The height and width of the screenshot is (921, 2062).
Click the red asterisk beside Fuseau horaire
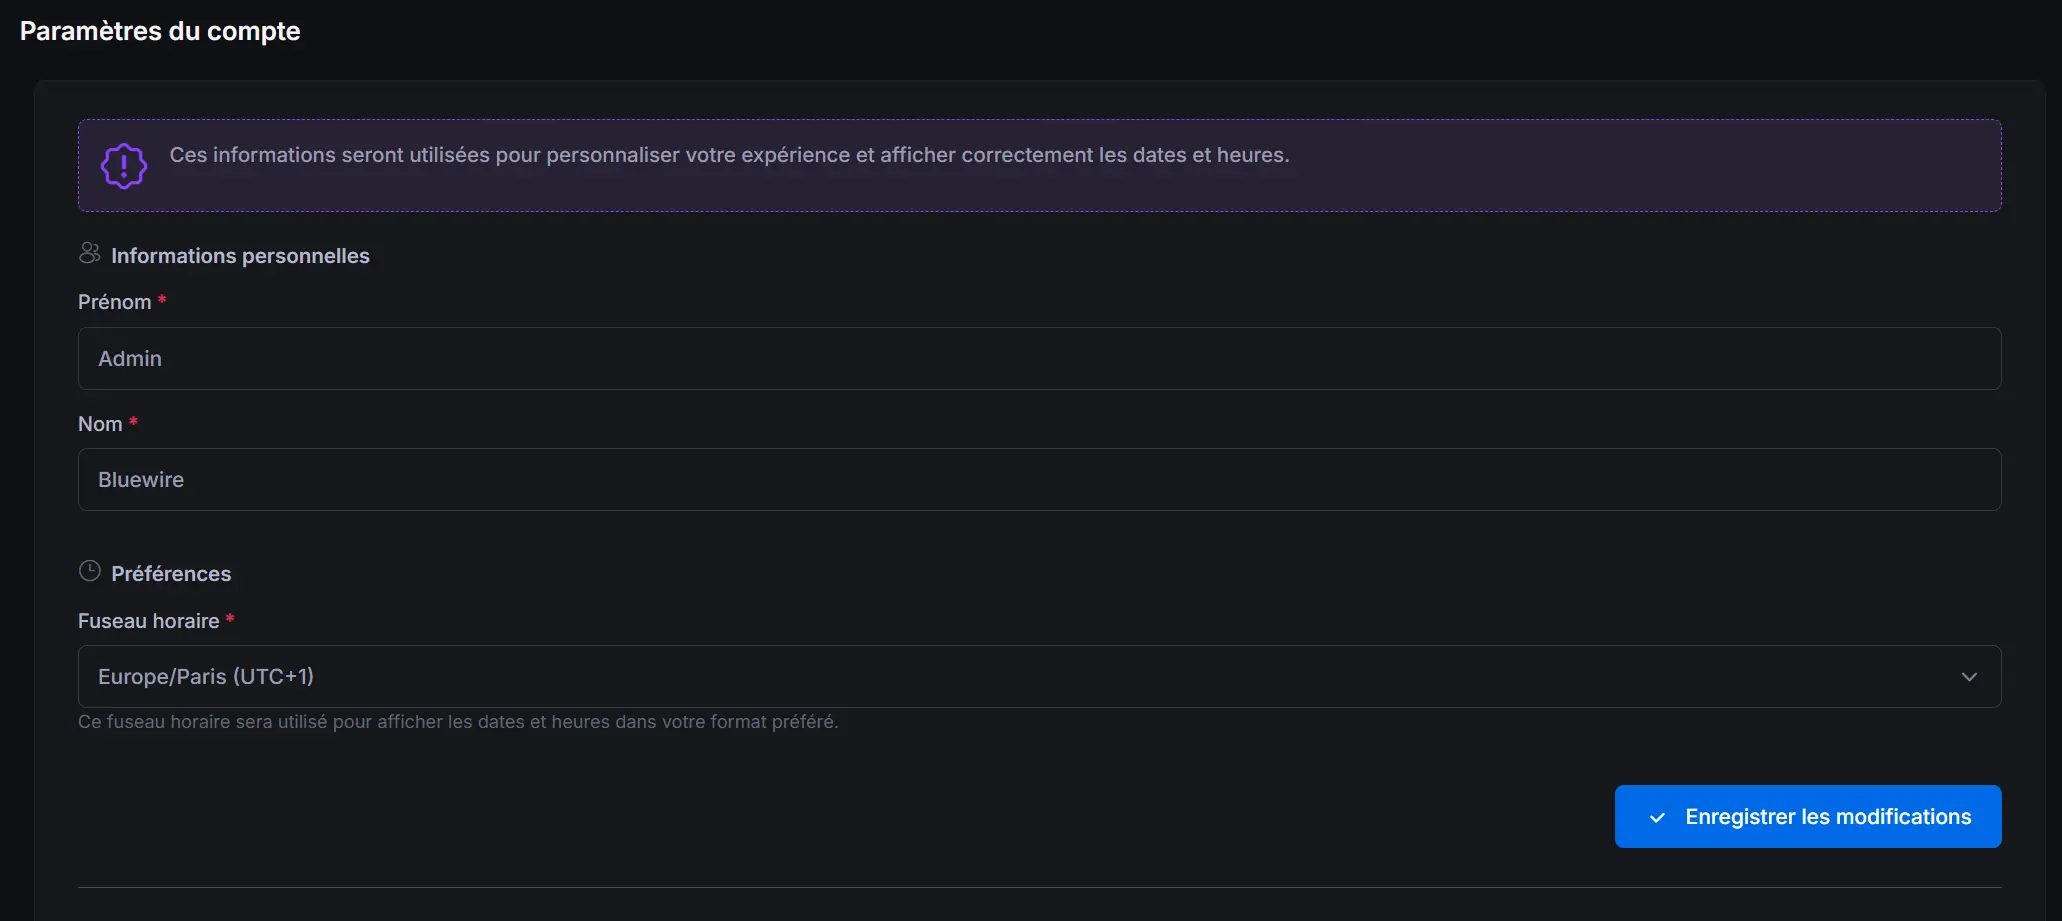click(230, 619)
